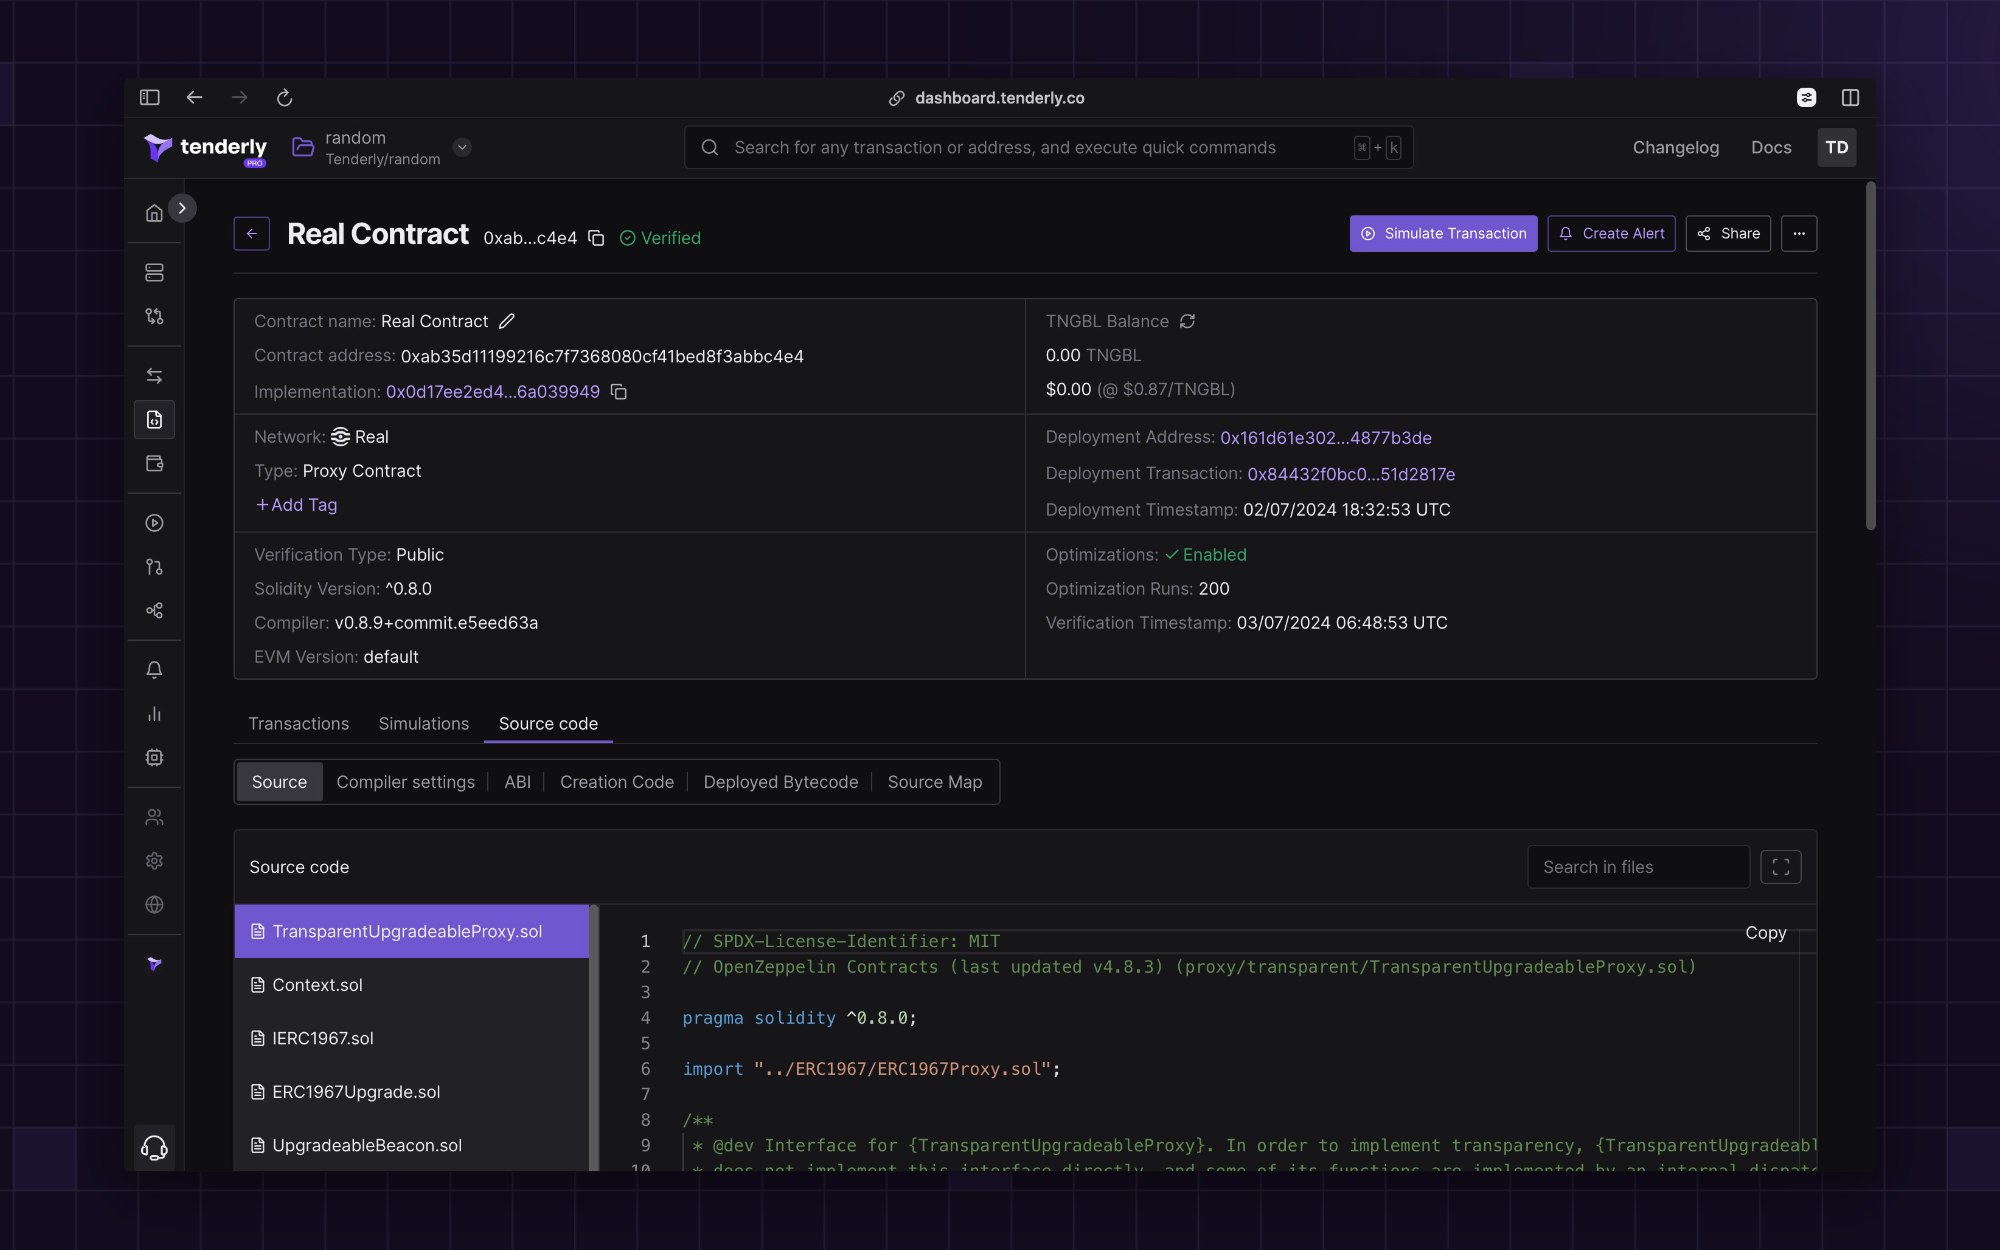
Task: Refresh the TNGBL Balance
Action: point(1187,321)
